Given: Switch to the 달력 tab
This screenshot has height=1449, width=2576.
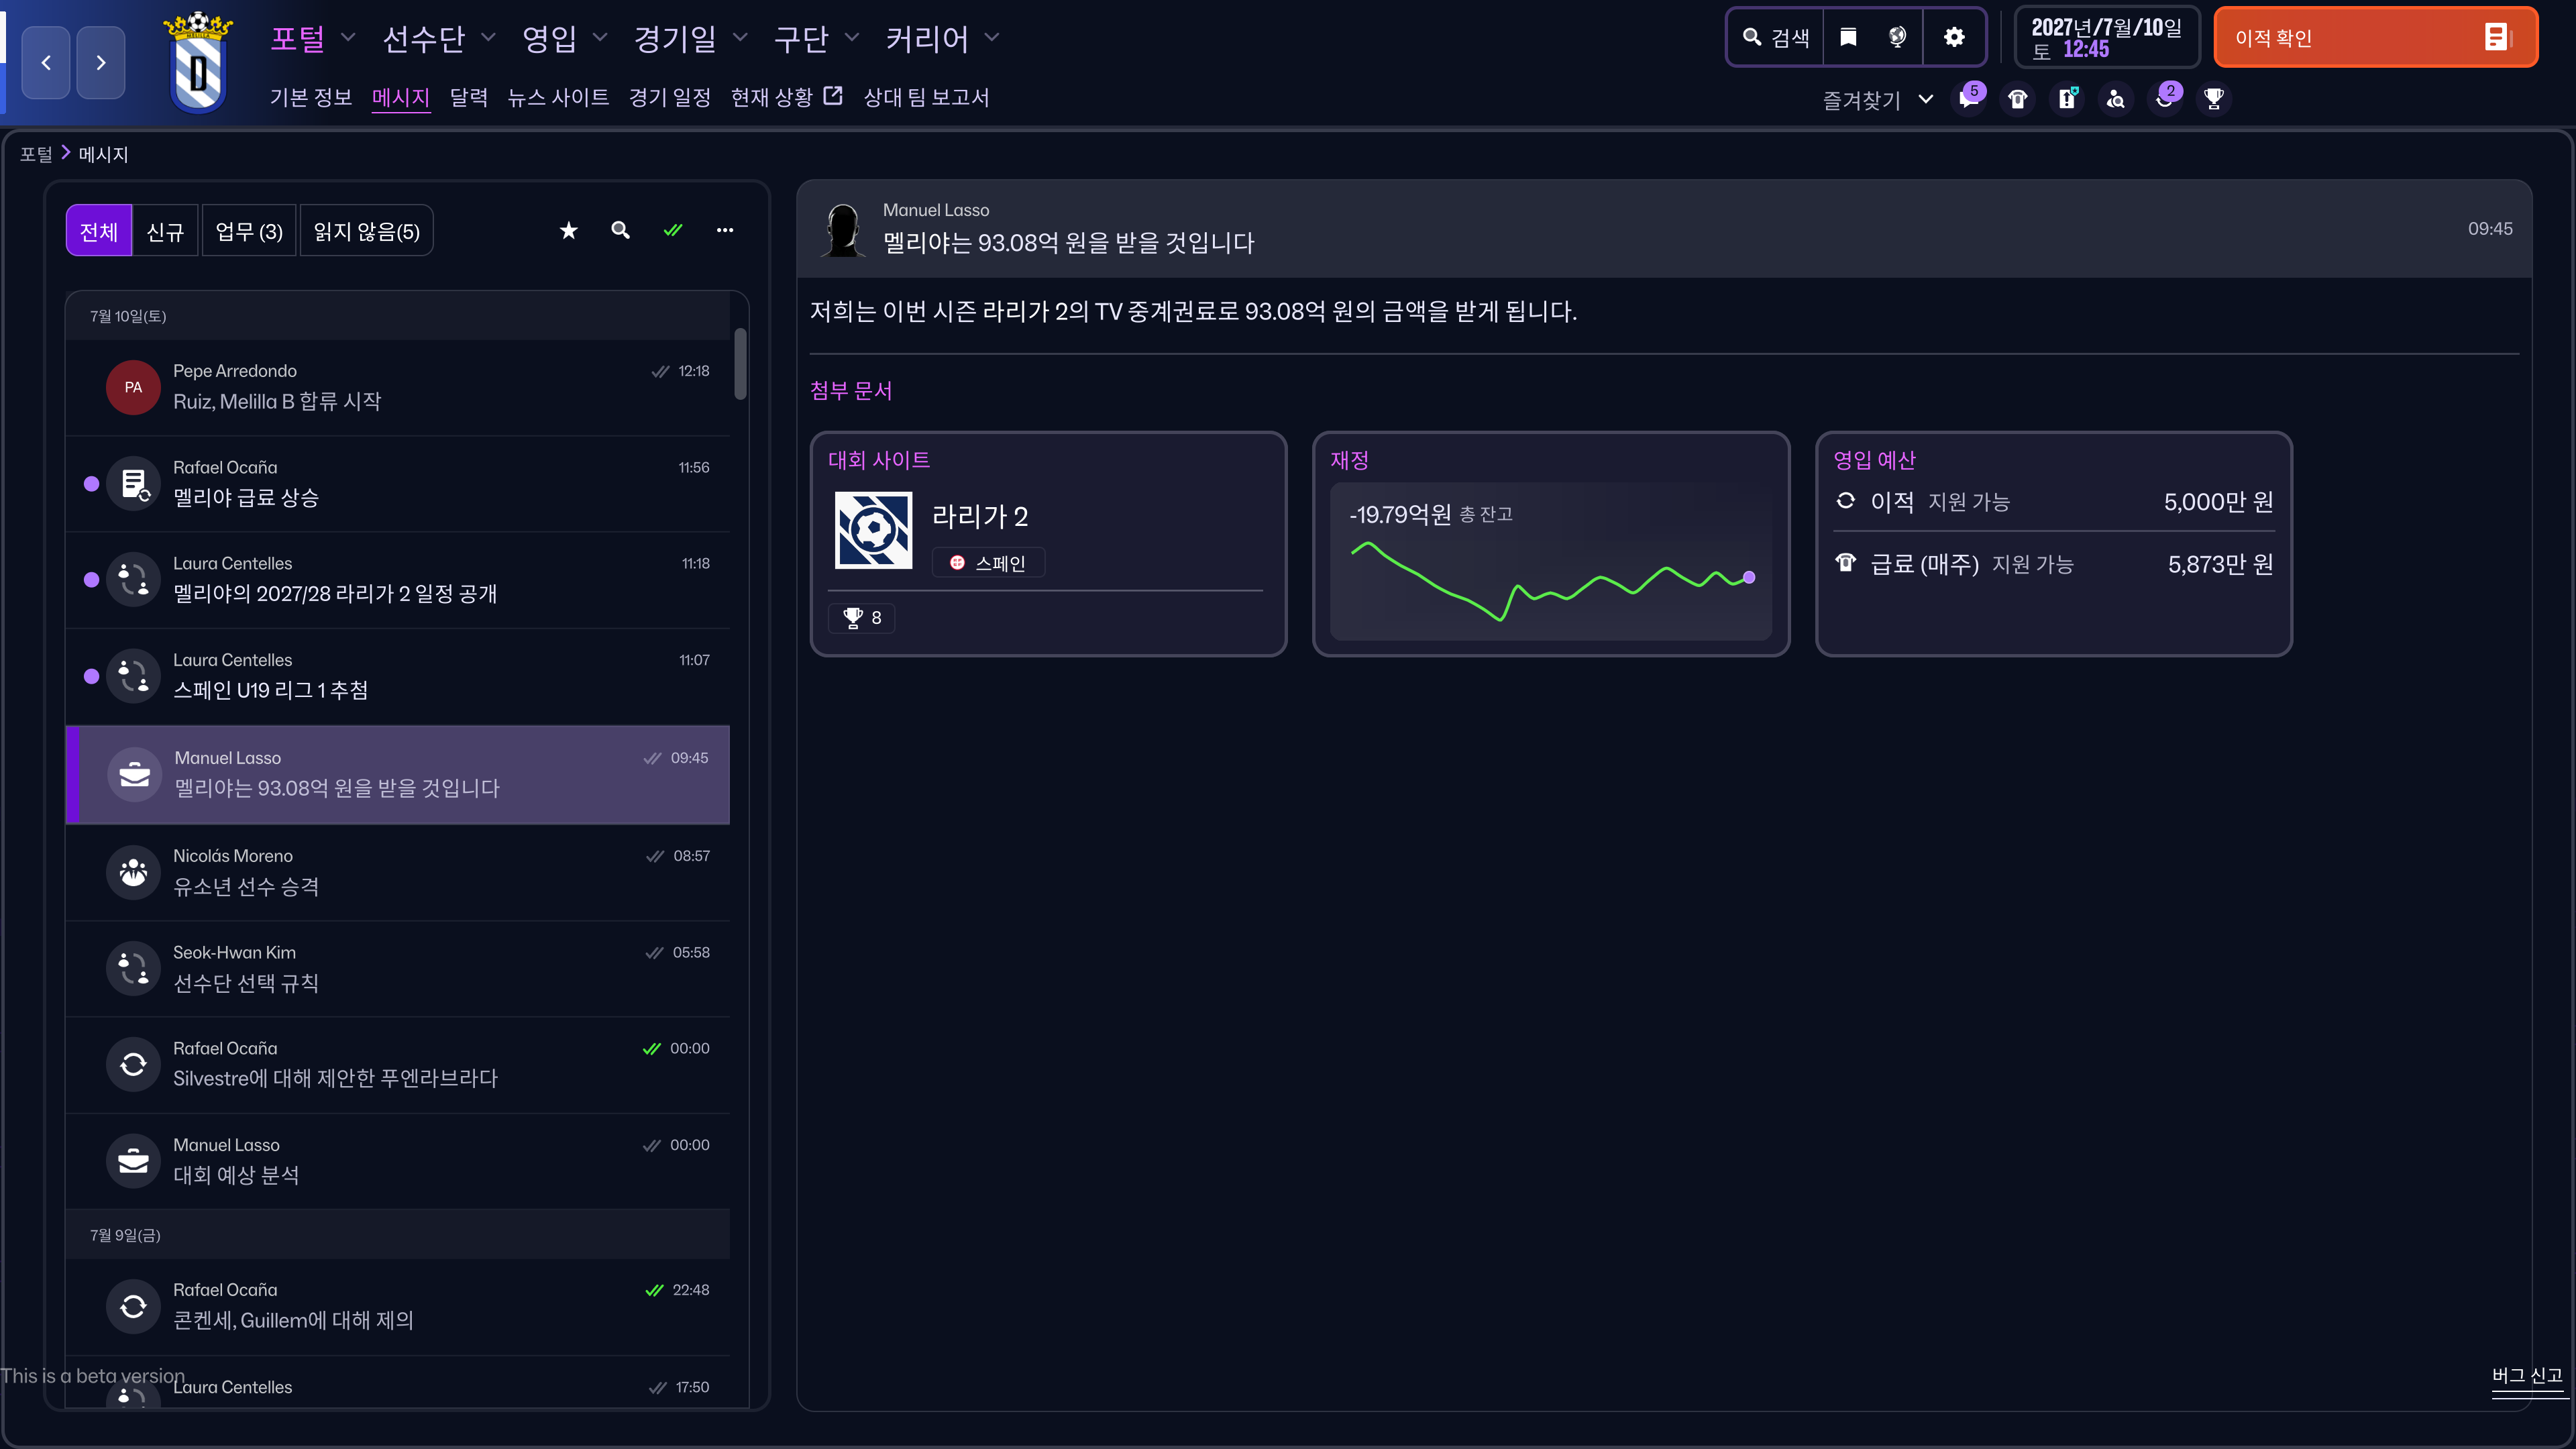Looking at the screenshot, I should click(468, 97).
